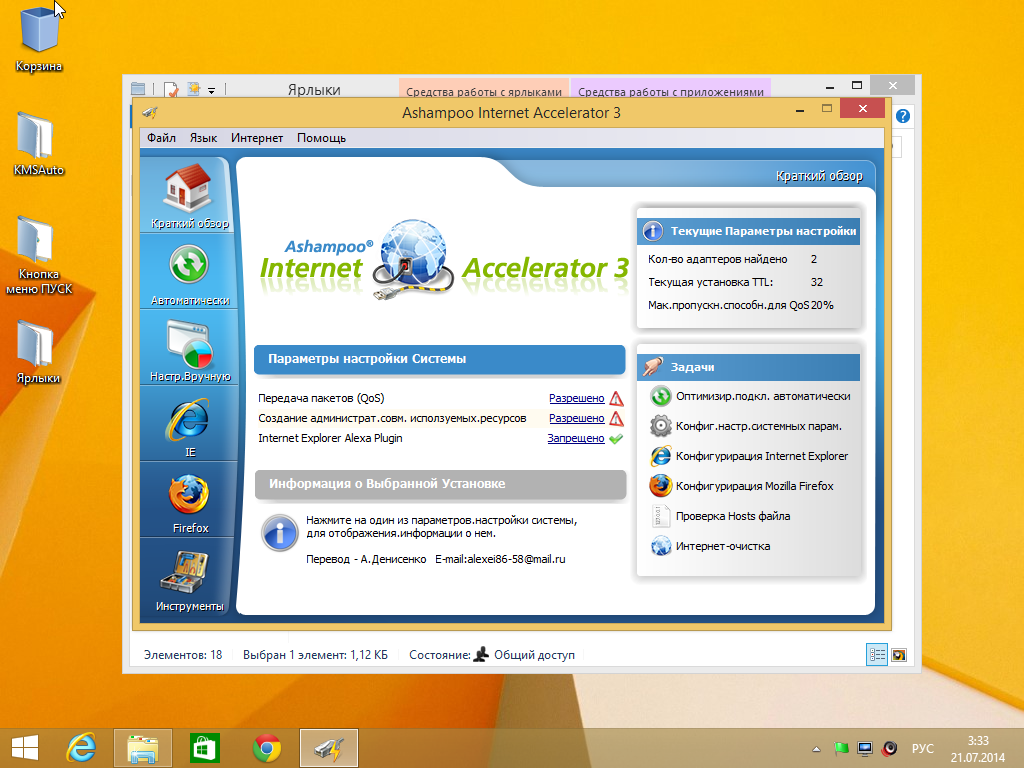Open the IE sidebar section
Viewport: 1024px width, 768px height.
(x=189, y=426)
